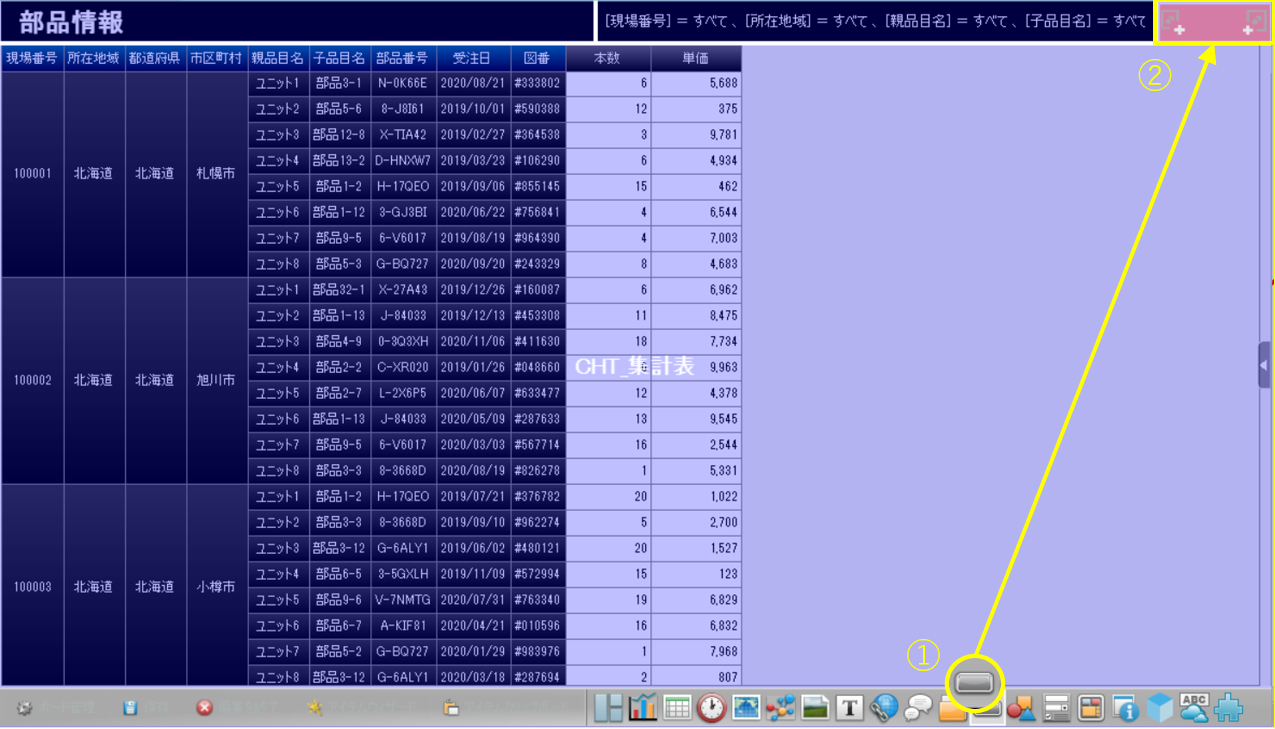Select the puzzle piece plugin icon

click(1228, 708)
